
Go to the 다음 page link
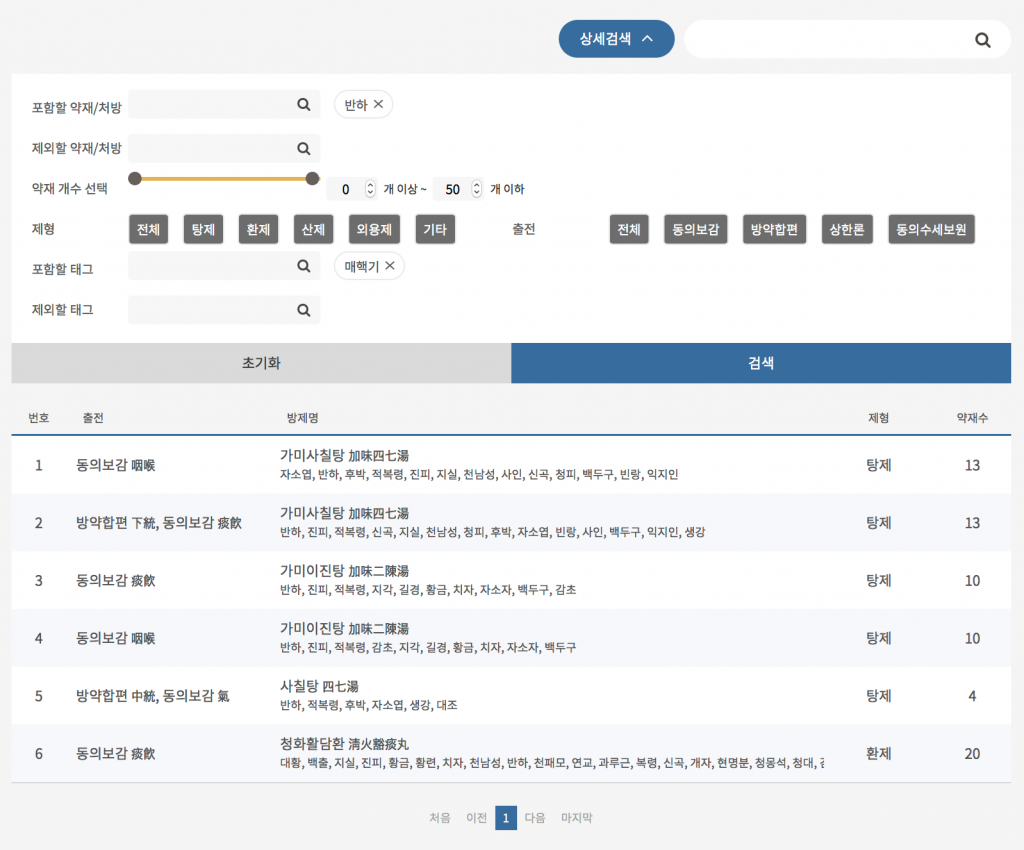(x=535, y=818)
